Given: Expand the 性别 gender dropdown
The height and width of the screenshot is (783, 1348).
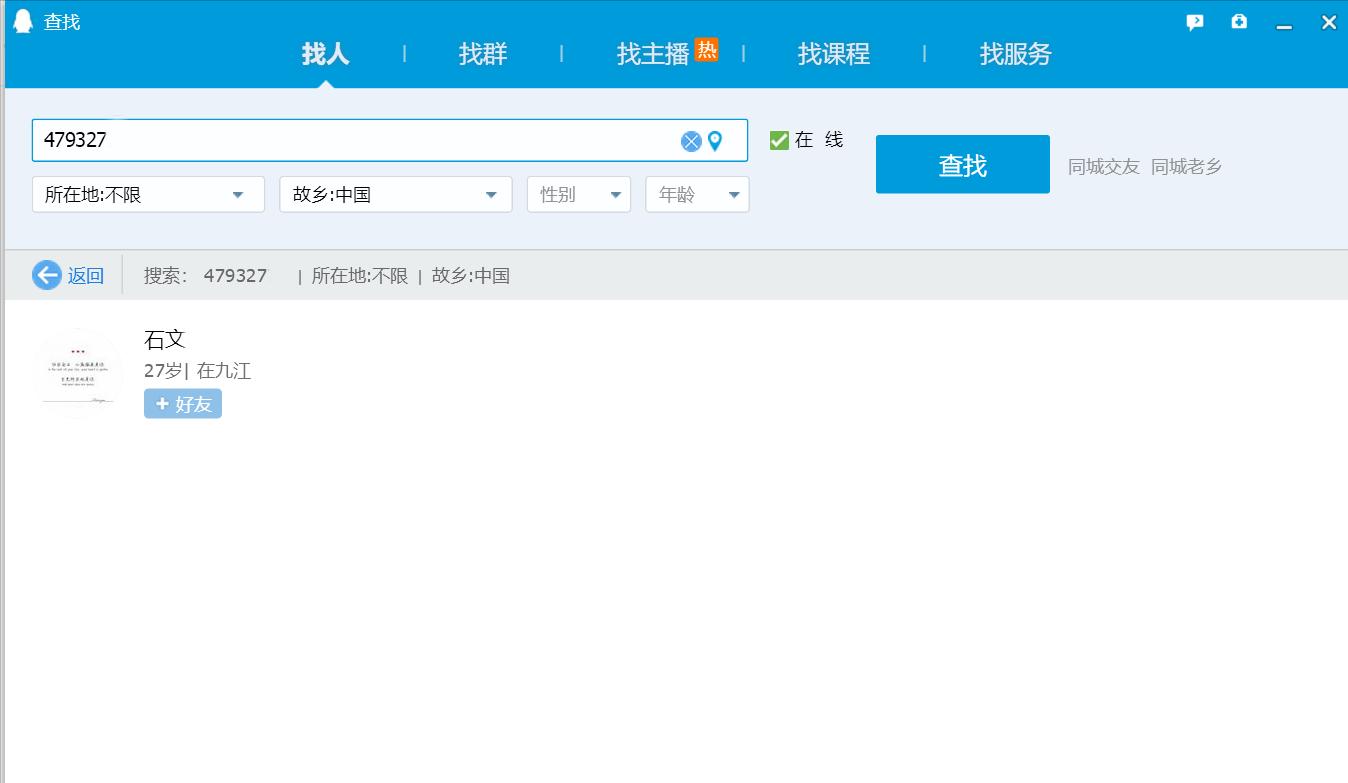Looking at the screenshot, I should tap(578, 194).
